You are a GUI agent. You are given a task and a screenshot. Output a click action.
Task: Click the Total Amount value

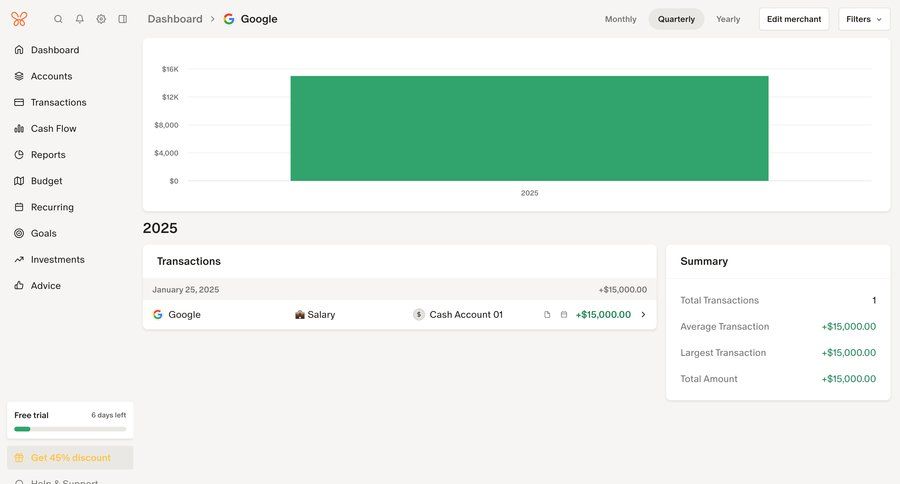[848, 379]
